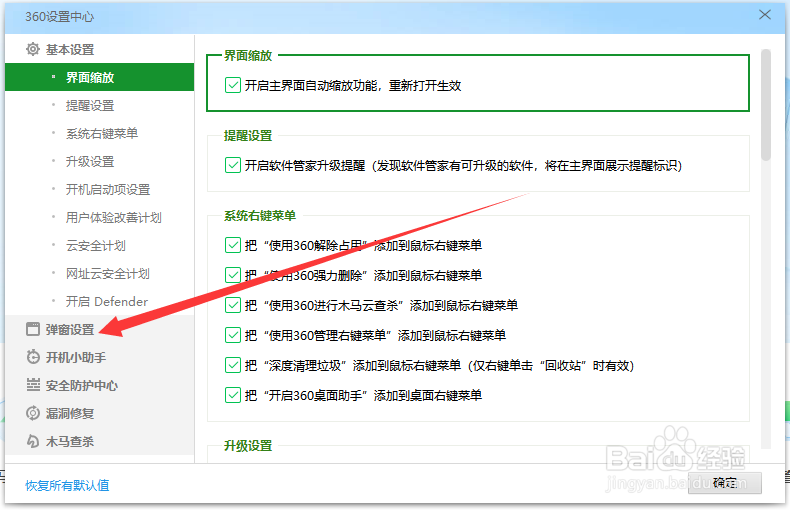Image resolution: width=790 pixels, height=510 pixels.
Task: Uncheck 开启360桌面助手 desktop menu option
Action: tap(233, 395)
